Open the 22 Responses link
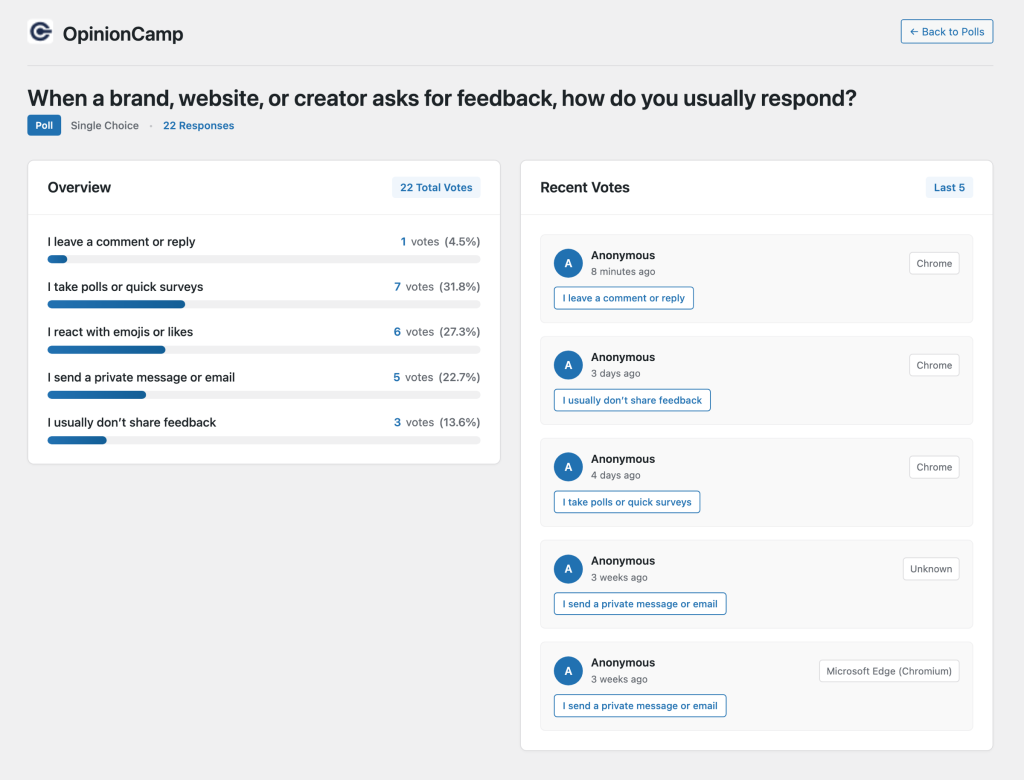The height and width of the screenshot is (780, 1024). pyautogui.click(x=198, y=126)
